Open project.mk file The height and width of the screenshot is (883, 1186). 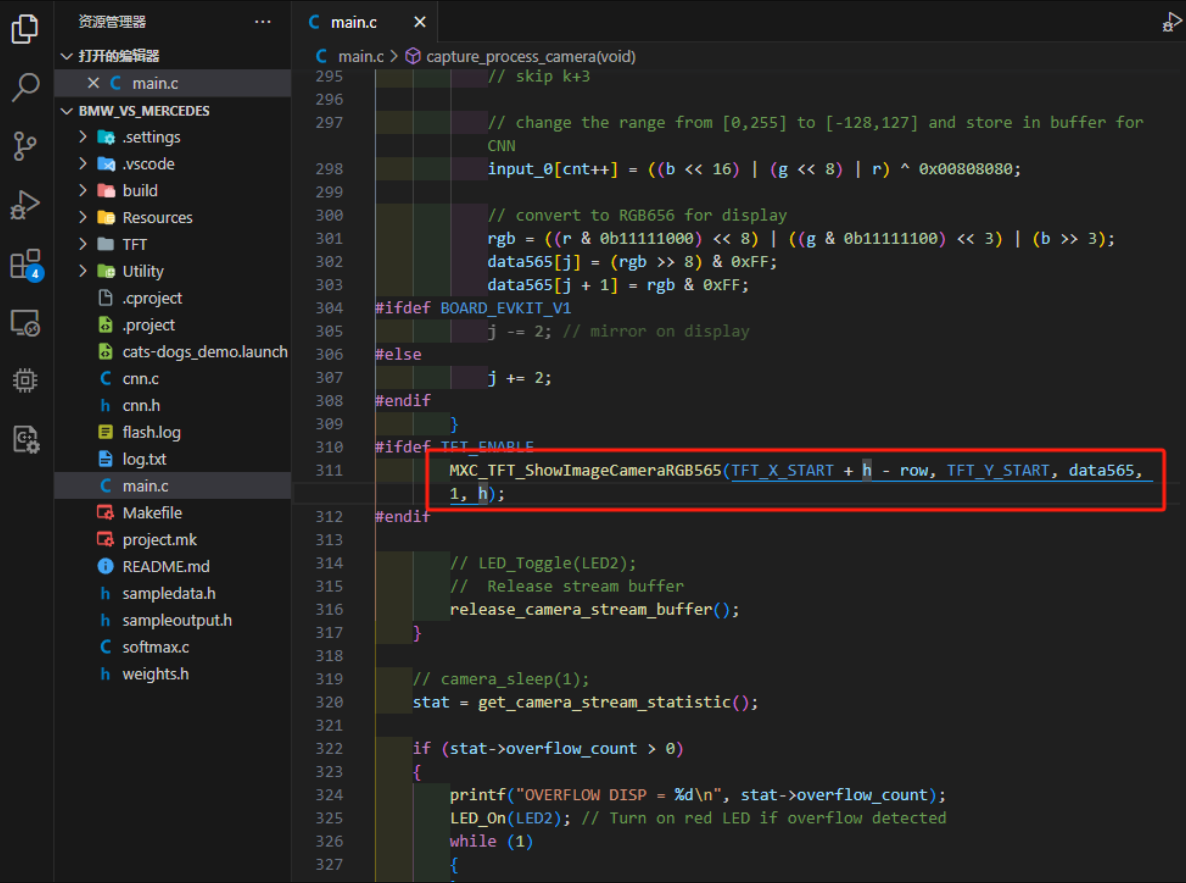[x=160, y=540]
